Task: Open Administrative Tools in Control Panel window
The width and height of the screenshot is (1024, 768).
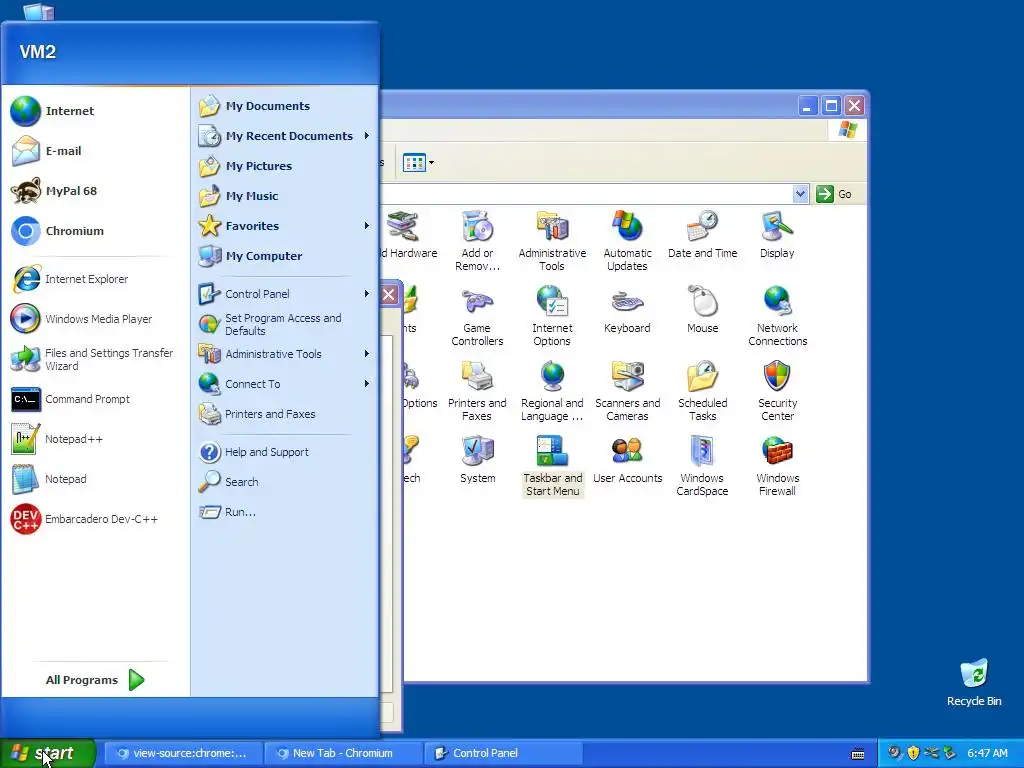Action: click(x=552, y=240)
